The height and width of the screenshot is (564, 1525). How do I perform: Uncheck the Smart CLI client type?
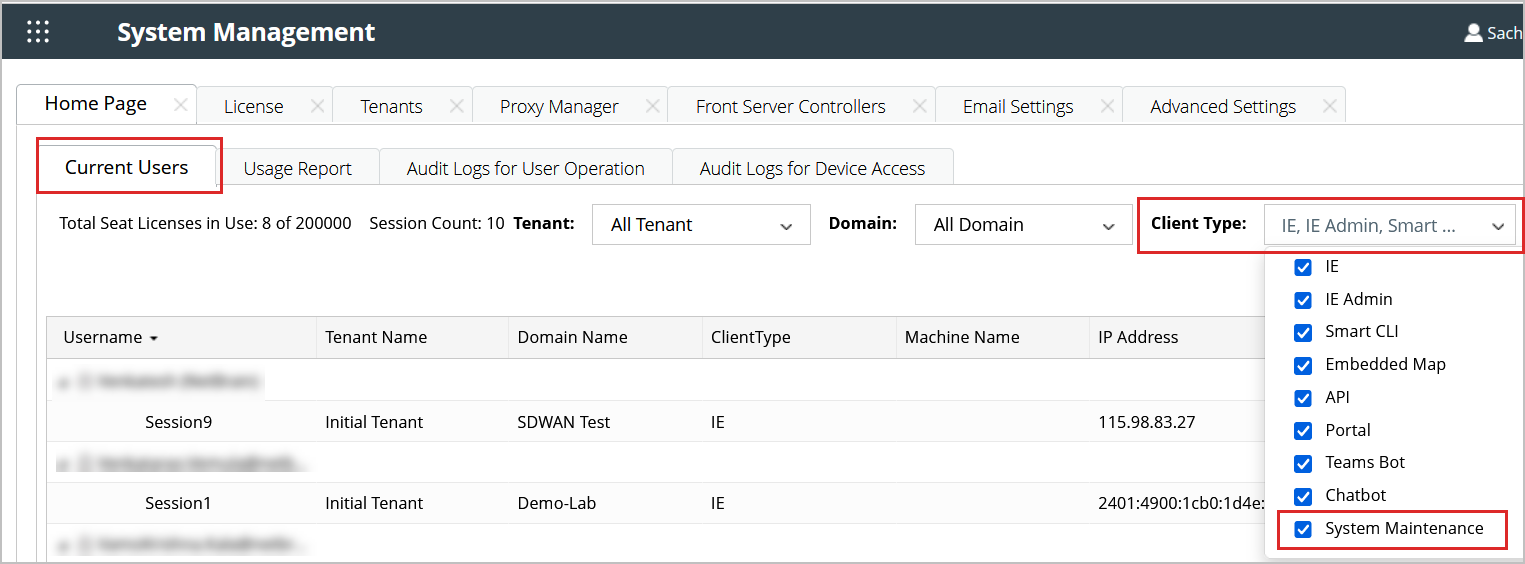point(1303,332)
